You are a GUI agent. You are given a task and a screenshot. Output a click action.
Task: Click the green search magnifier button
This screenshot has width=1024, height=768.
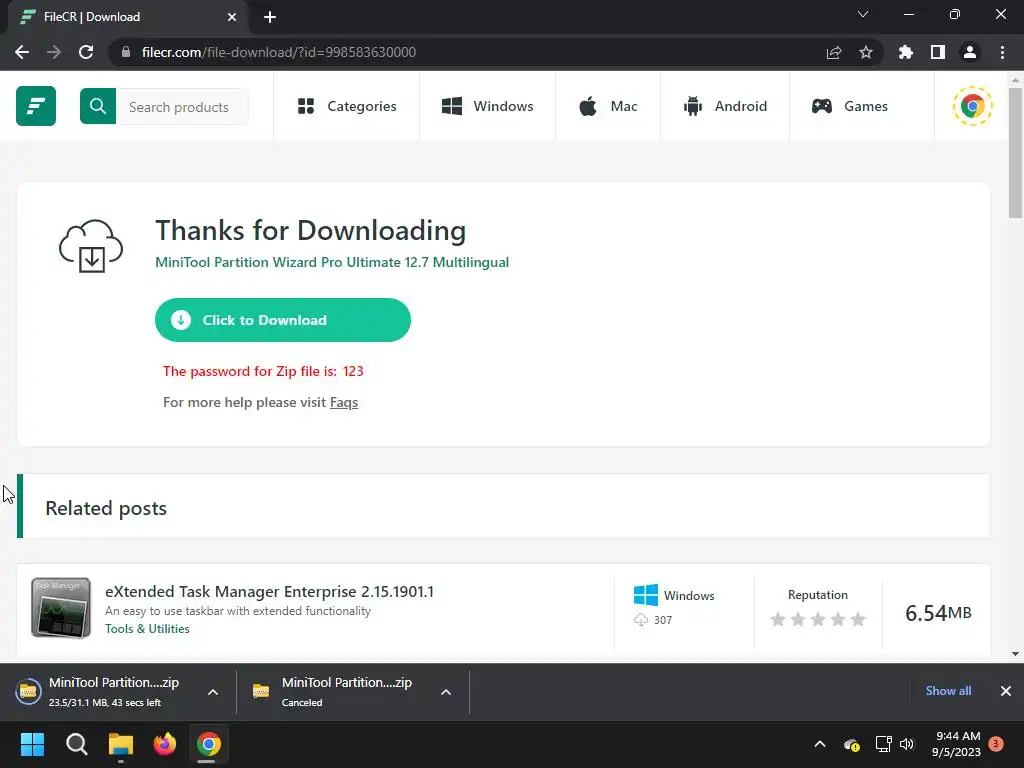pos(98,106)
